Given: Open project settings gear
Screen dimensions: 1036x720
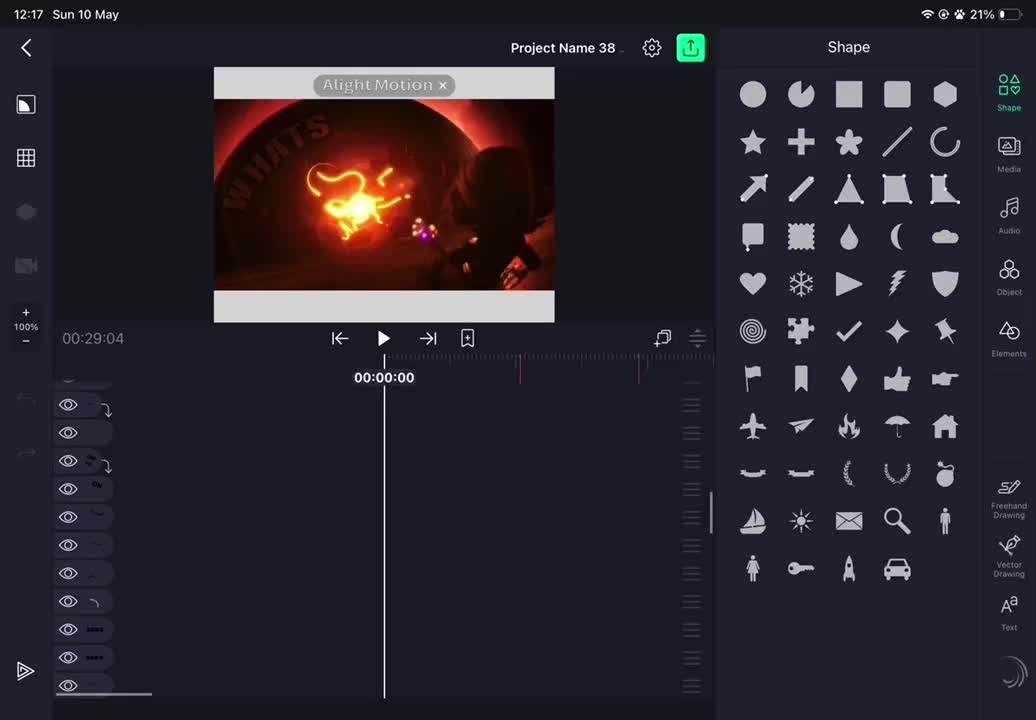Looking at the screenshot, I should (x=651, y=48).
